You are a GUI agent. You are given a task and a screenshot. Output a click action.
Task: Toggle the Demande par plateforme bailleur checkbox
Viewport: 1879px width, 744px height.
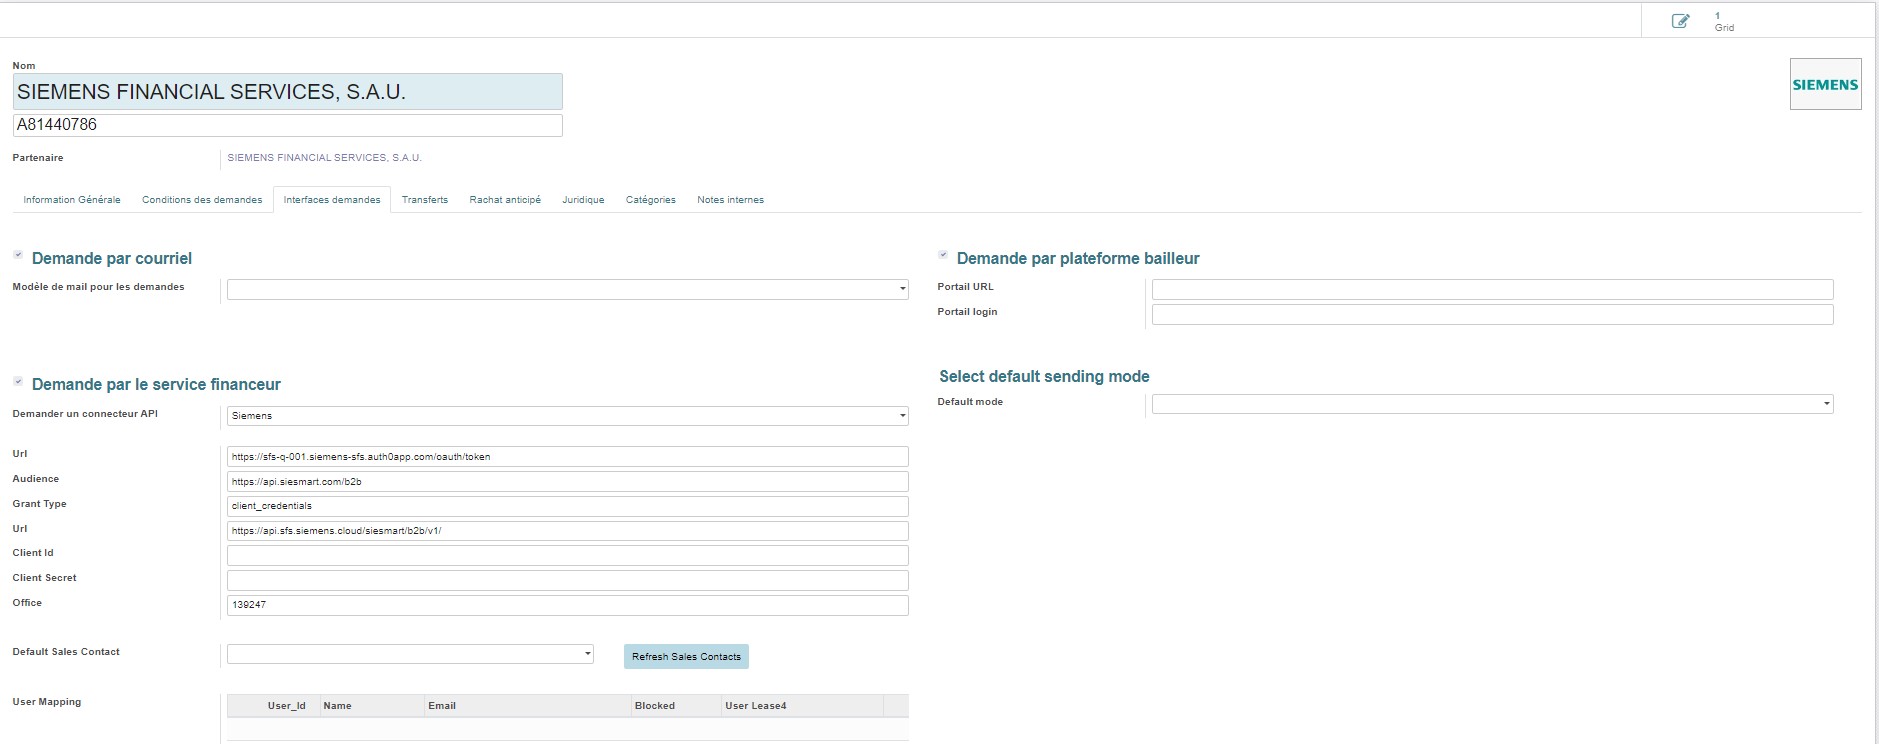coord(943,256)
